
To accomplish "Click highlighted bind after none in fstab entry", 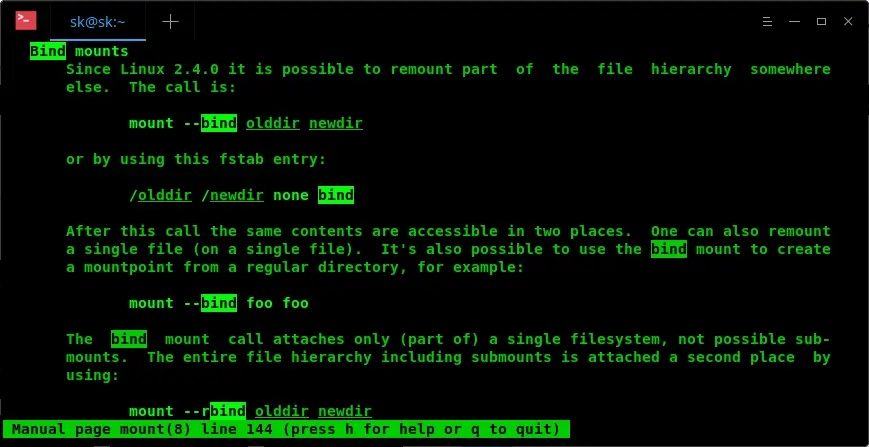I will (x=336, y=195).
